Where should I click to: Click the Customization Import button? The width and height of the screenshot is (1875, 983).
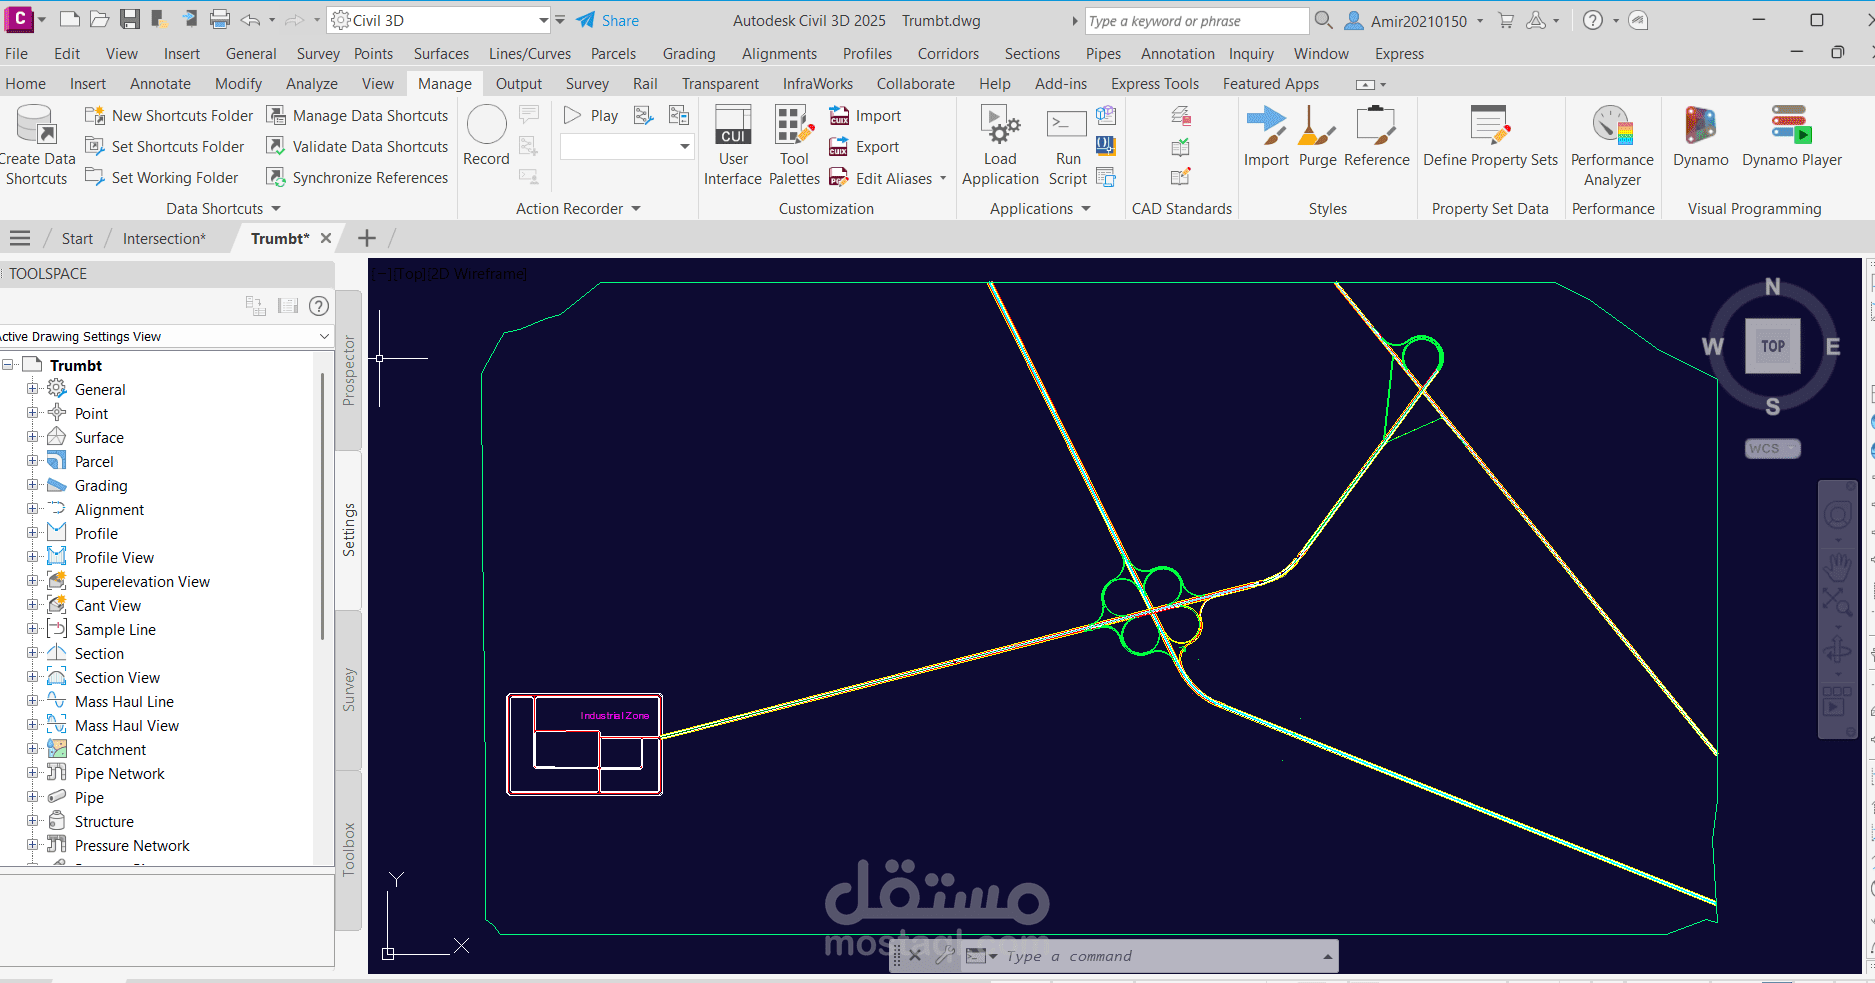pos(866,116)
